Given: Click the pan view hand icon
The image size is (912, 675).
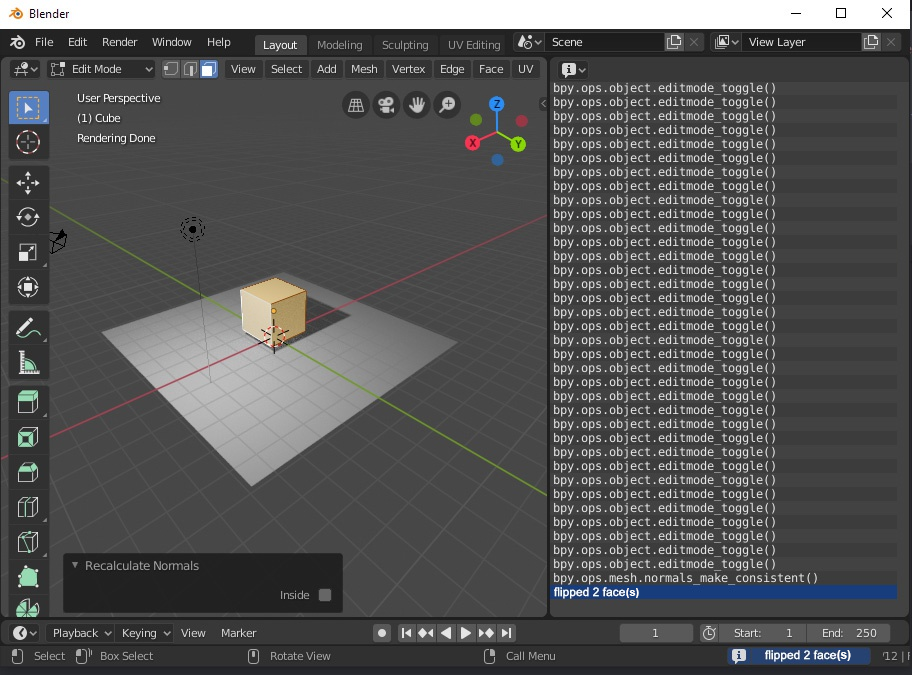Looking at the screenshot, I should [417, 105].
